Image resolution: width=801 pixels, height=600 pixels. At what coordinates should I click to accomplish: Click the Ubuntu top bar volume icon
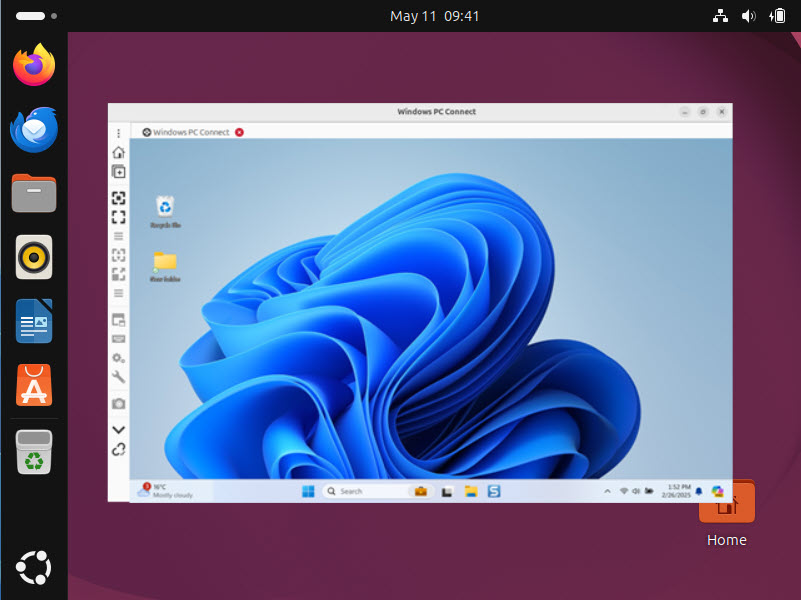pos(748,16)
